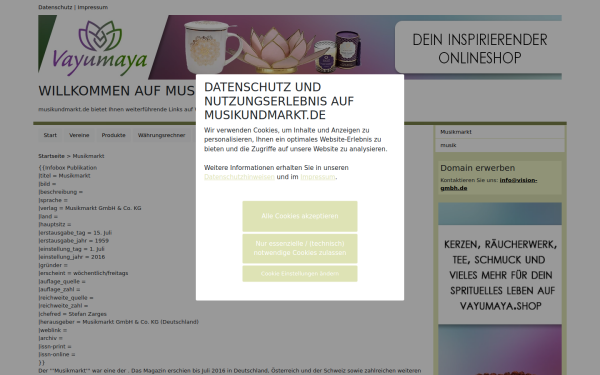This screenshot has width=600, height=375.
Task: Open Impressum link in page header
Action: 93,7
